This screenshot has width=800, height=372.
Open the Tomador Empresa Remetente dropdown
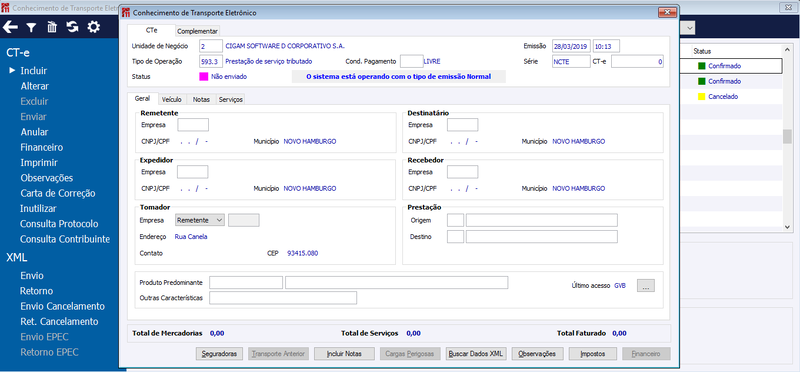click(199, 220)
